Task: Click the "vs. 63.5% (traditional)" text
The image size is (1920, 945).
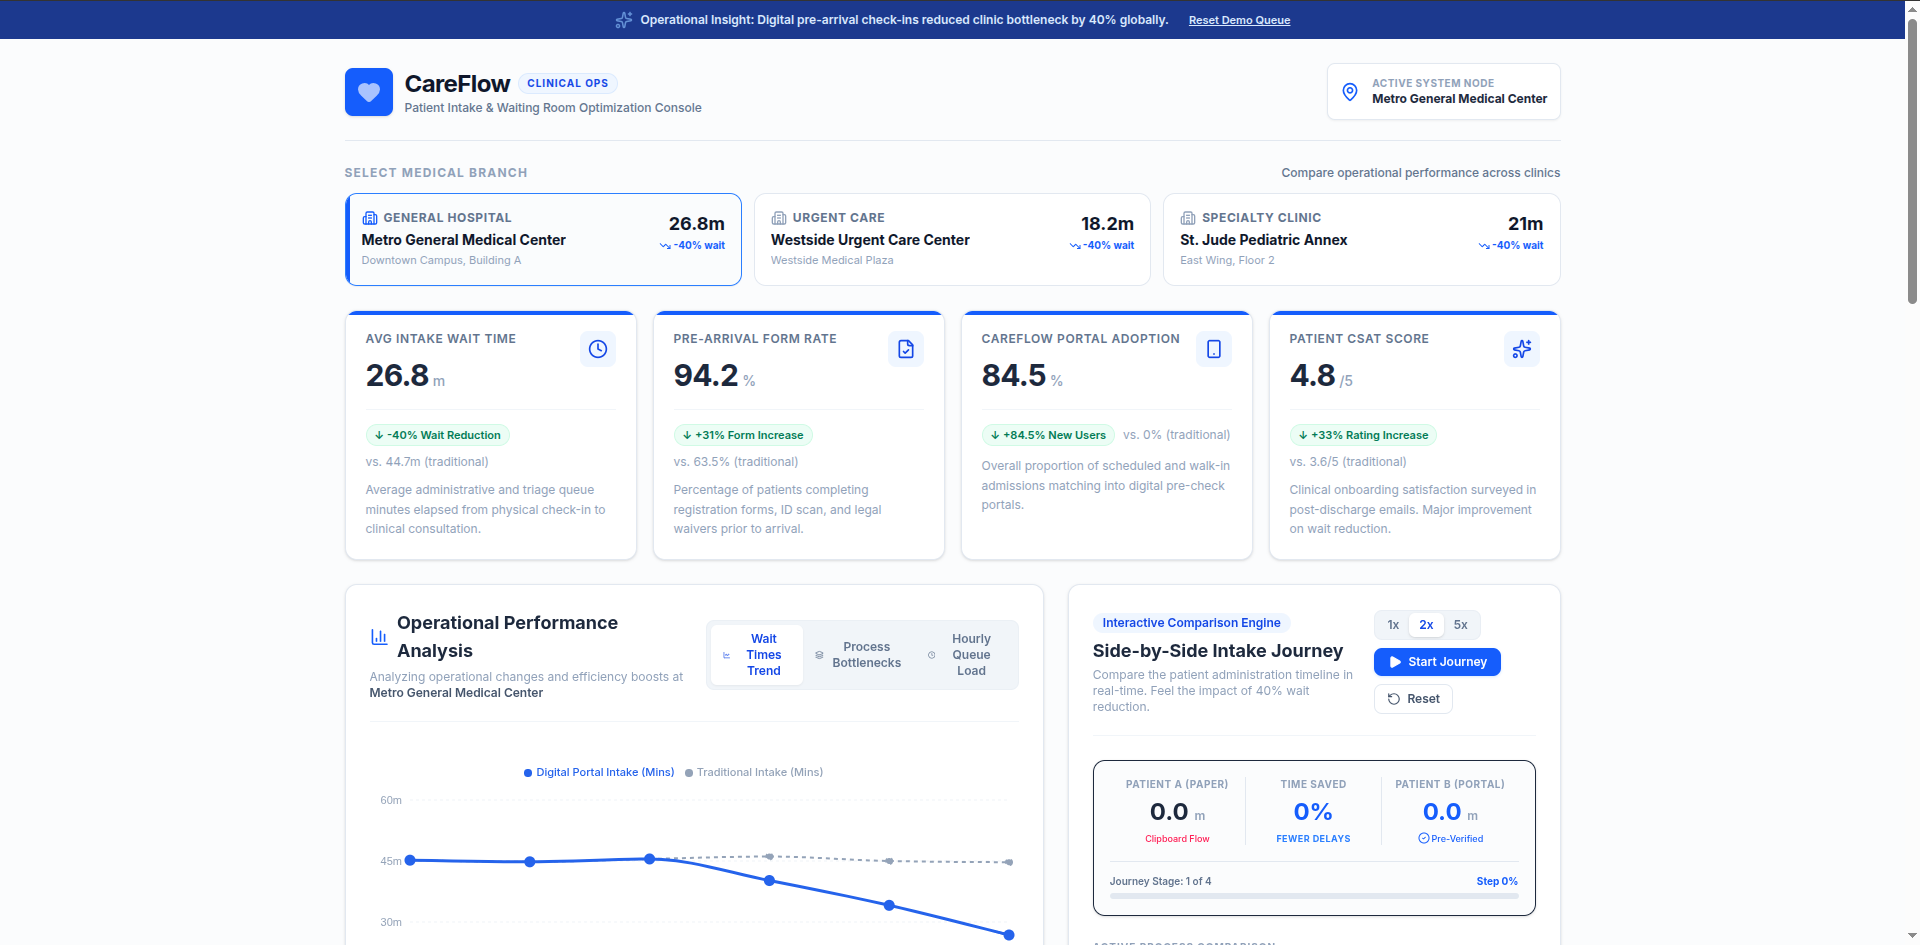Action: [736, 462]
